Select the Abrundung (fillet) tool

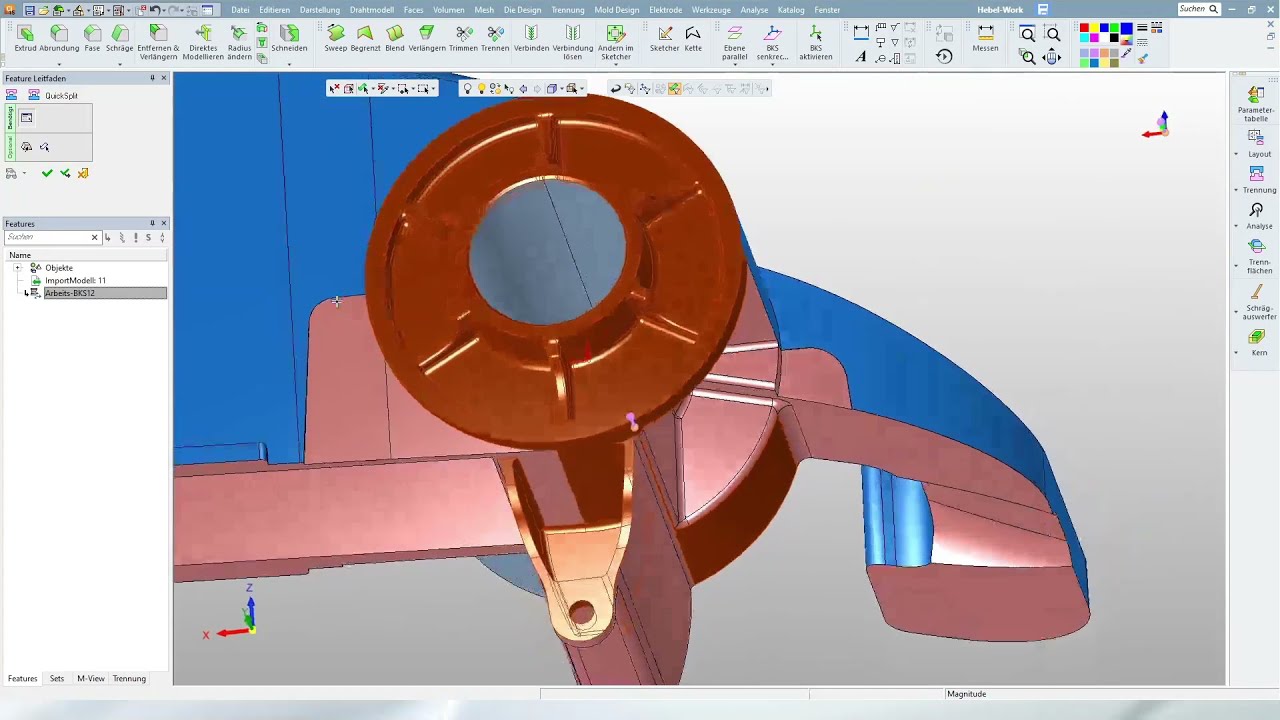coord(59,39)
